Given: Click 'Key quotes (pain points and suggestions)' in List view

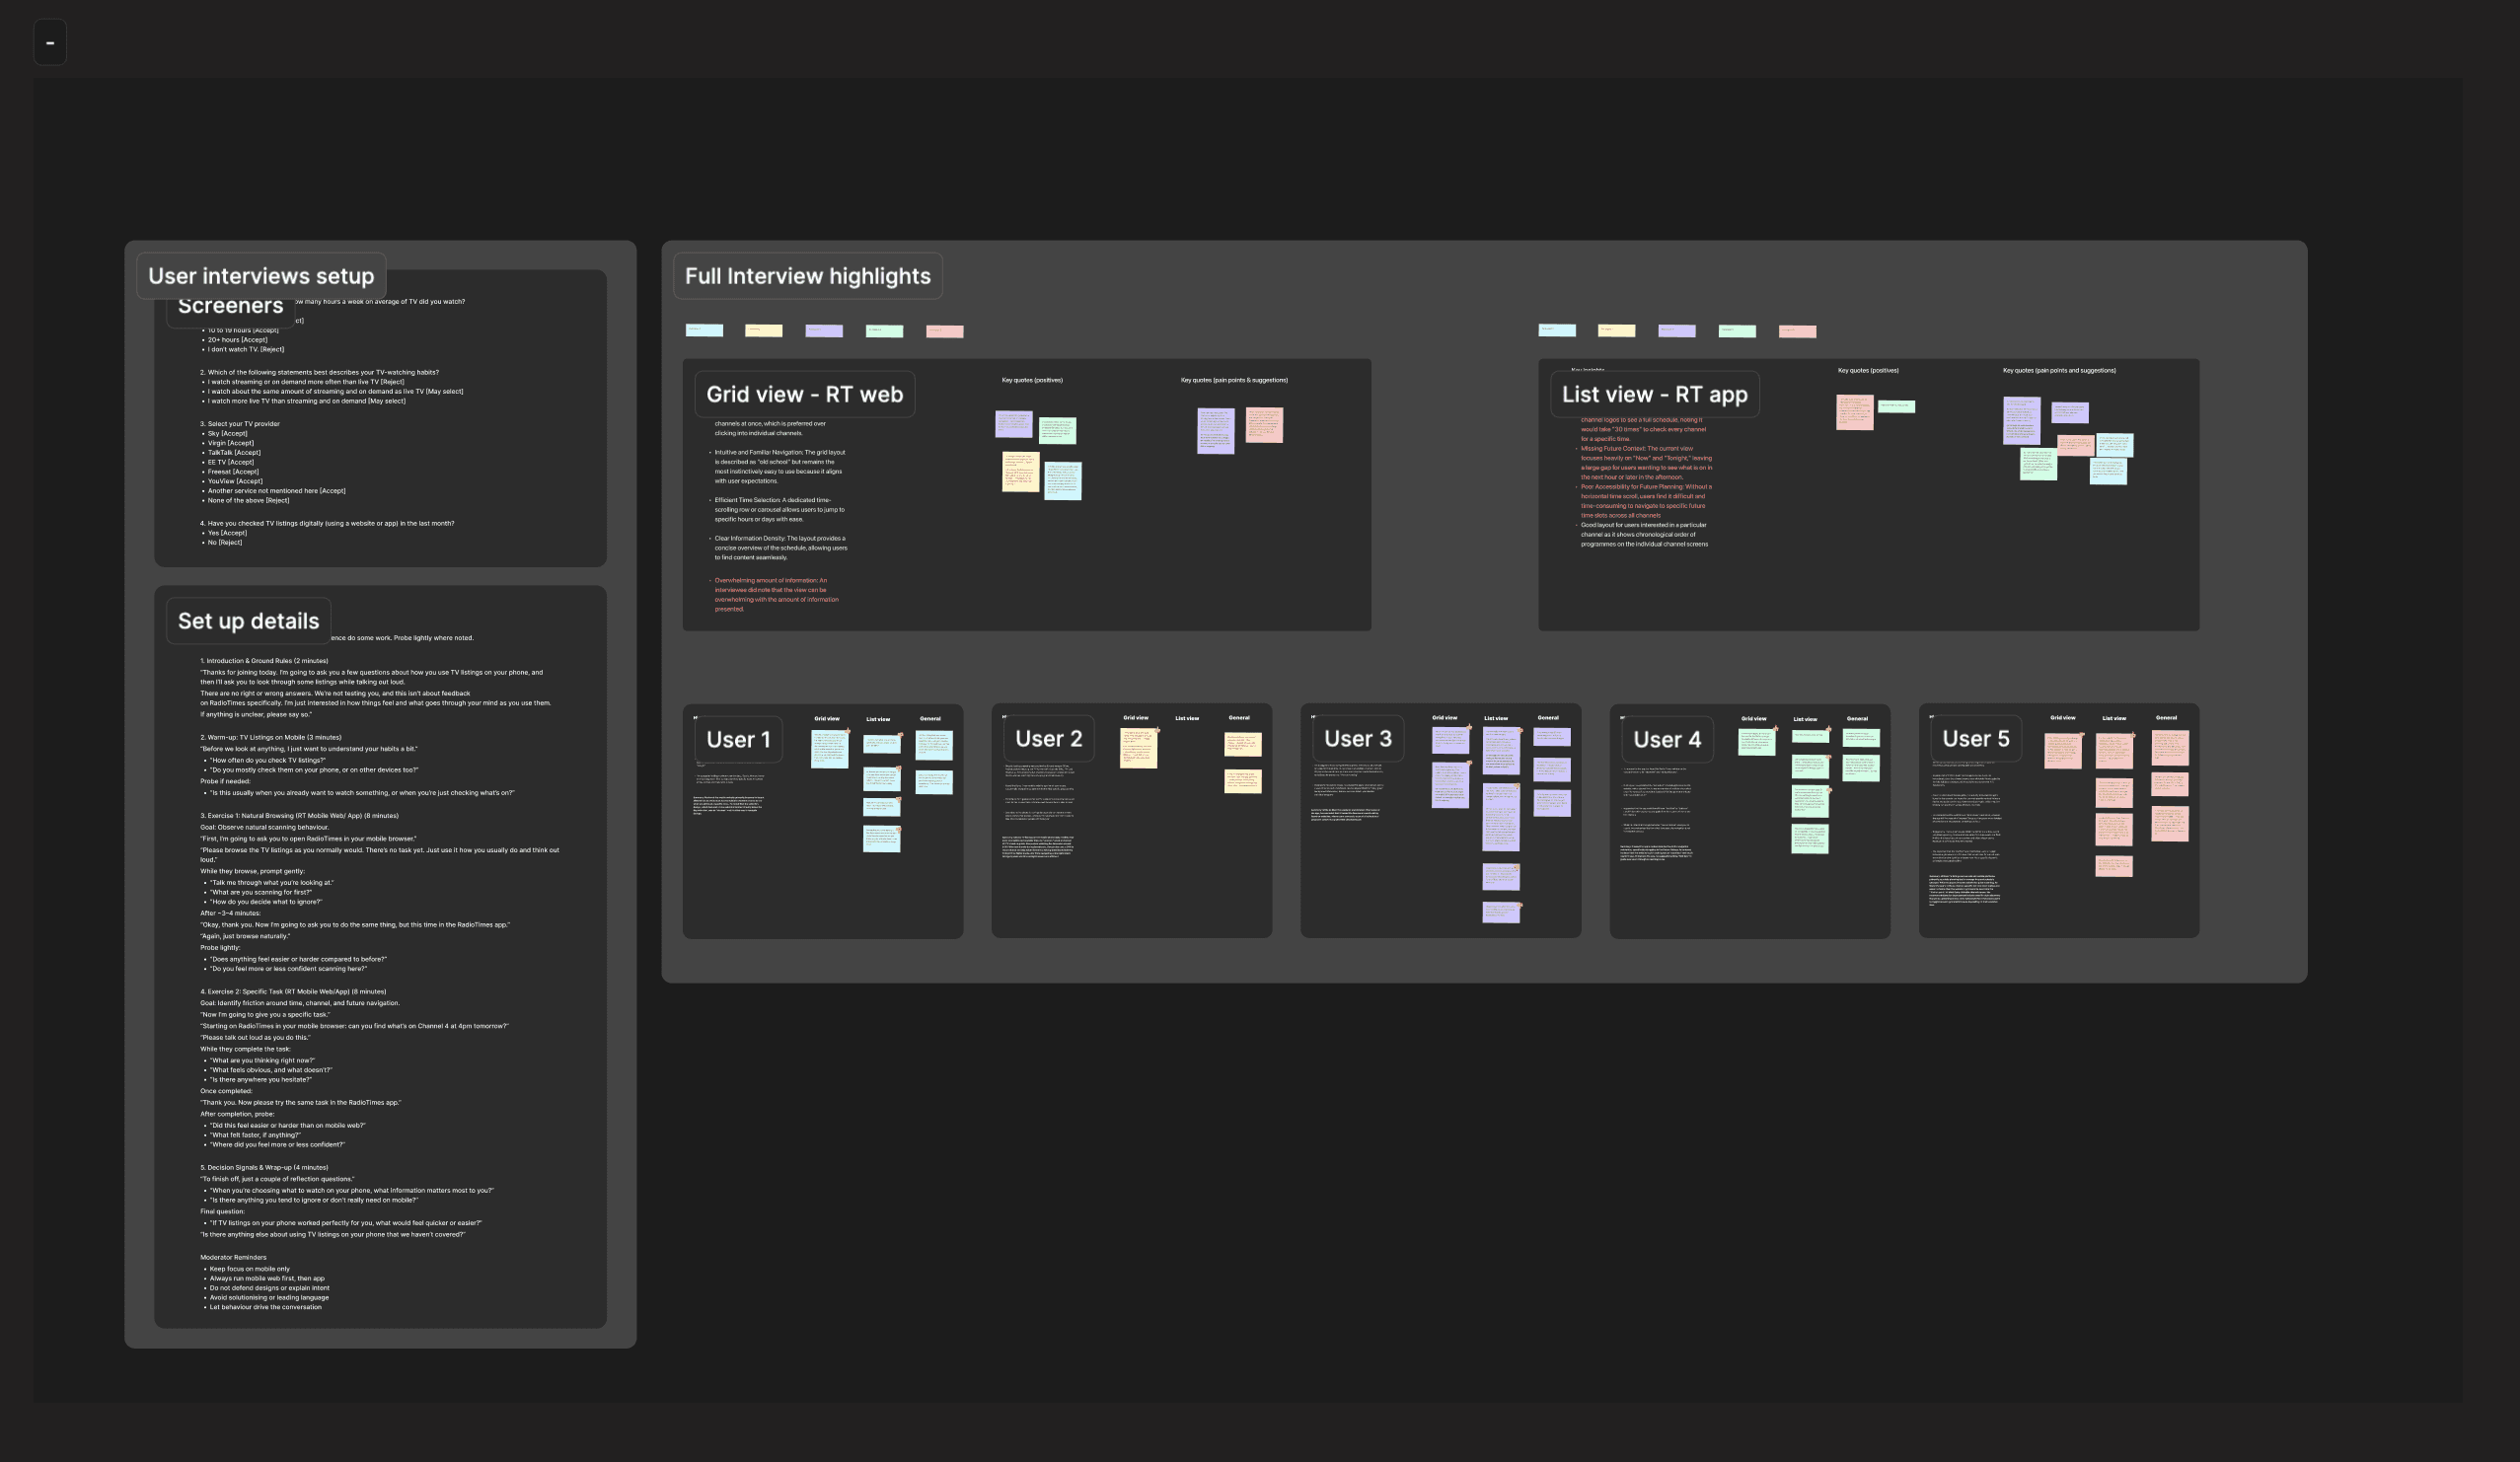Looking at the screenshot, I should (x=2059, y=371).
